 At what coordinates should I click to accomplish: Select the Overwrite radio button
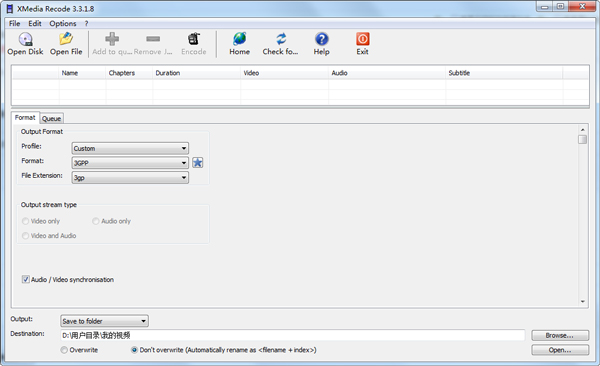pos(64,350)
